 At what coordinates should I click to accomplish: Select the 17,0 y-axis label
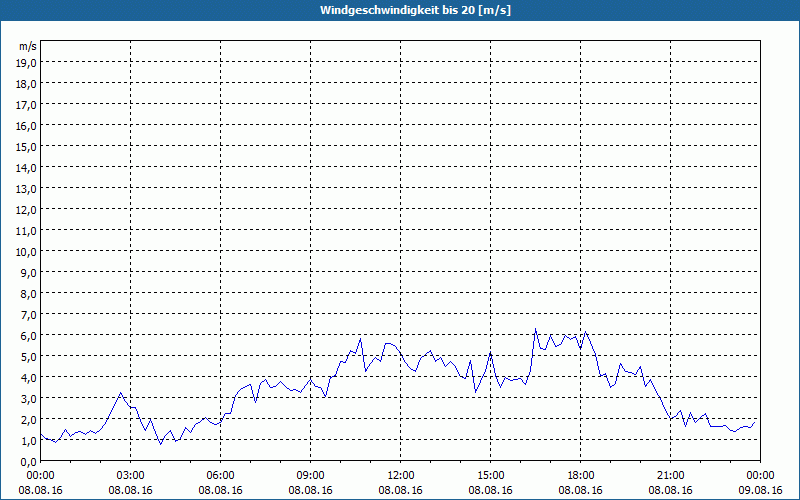(27, 105)
